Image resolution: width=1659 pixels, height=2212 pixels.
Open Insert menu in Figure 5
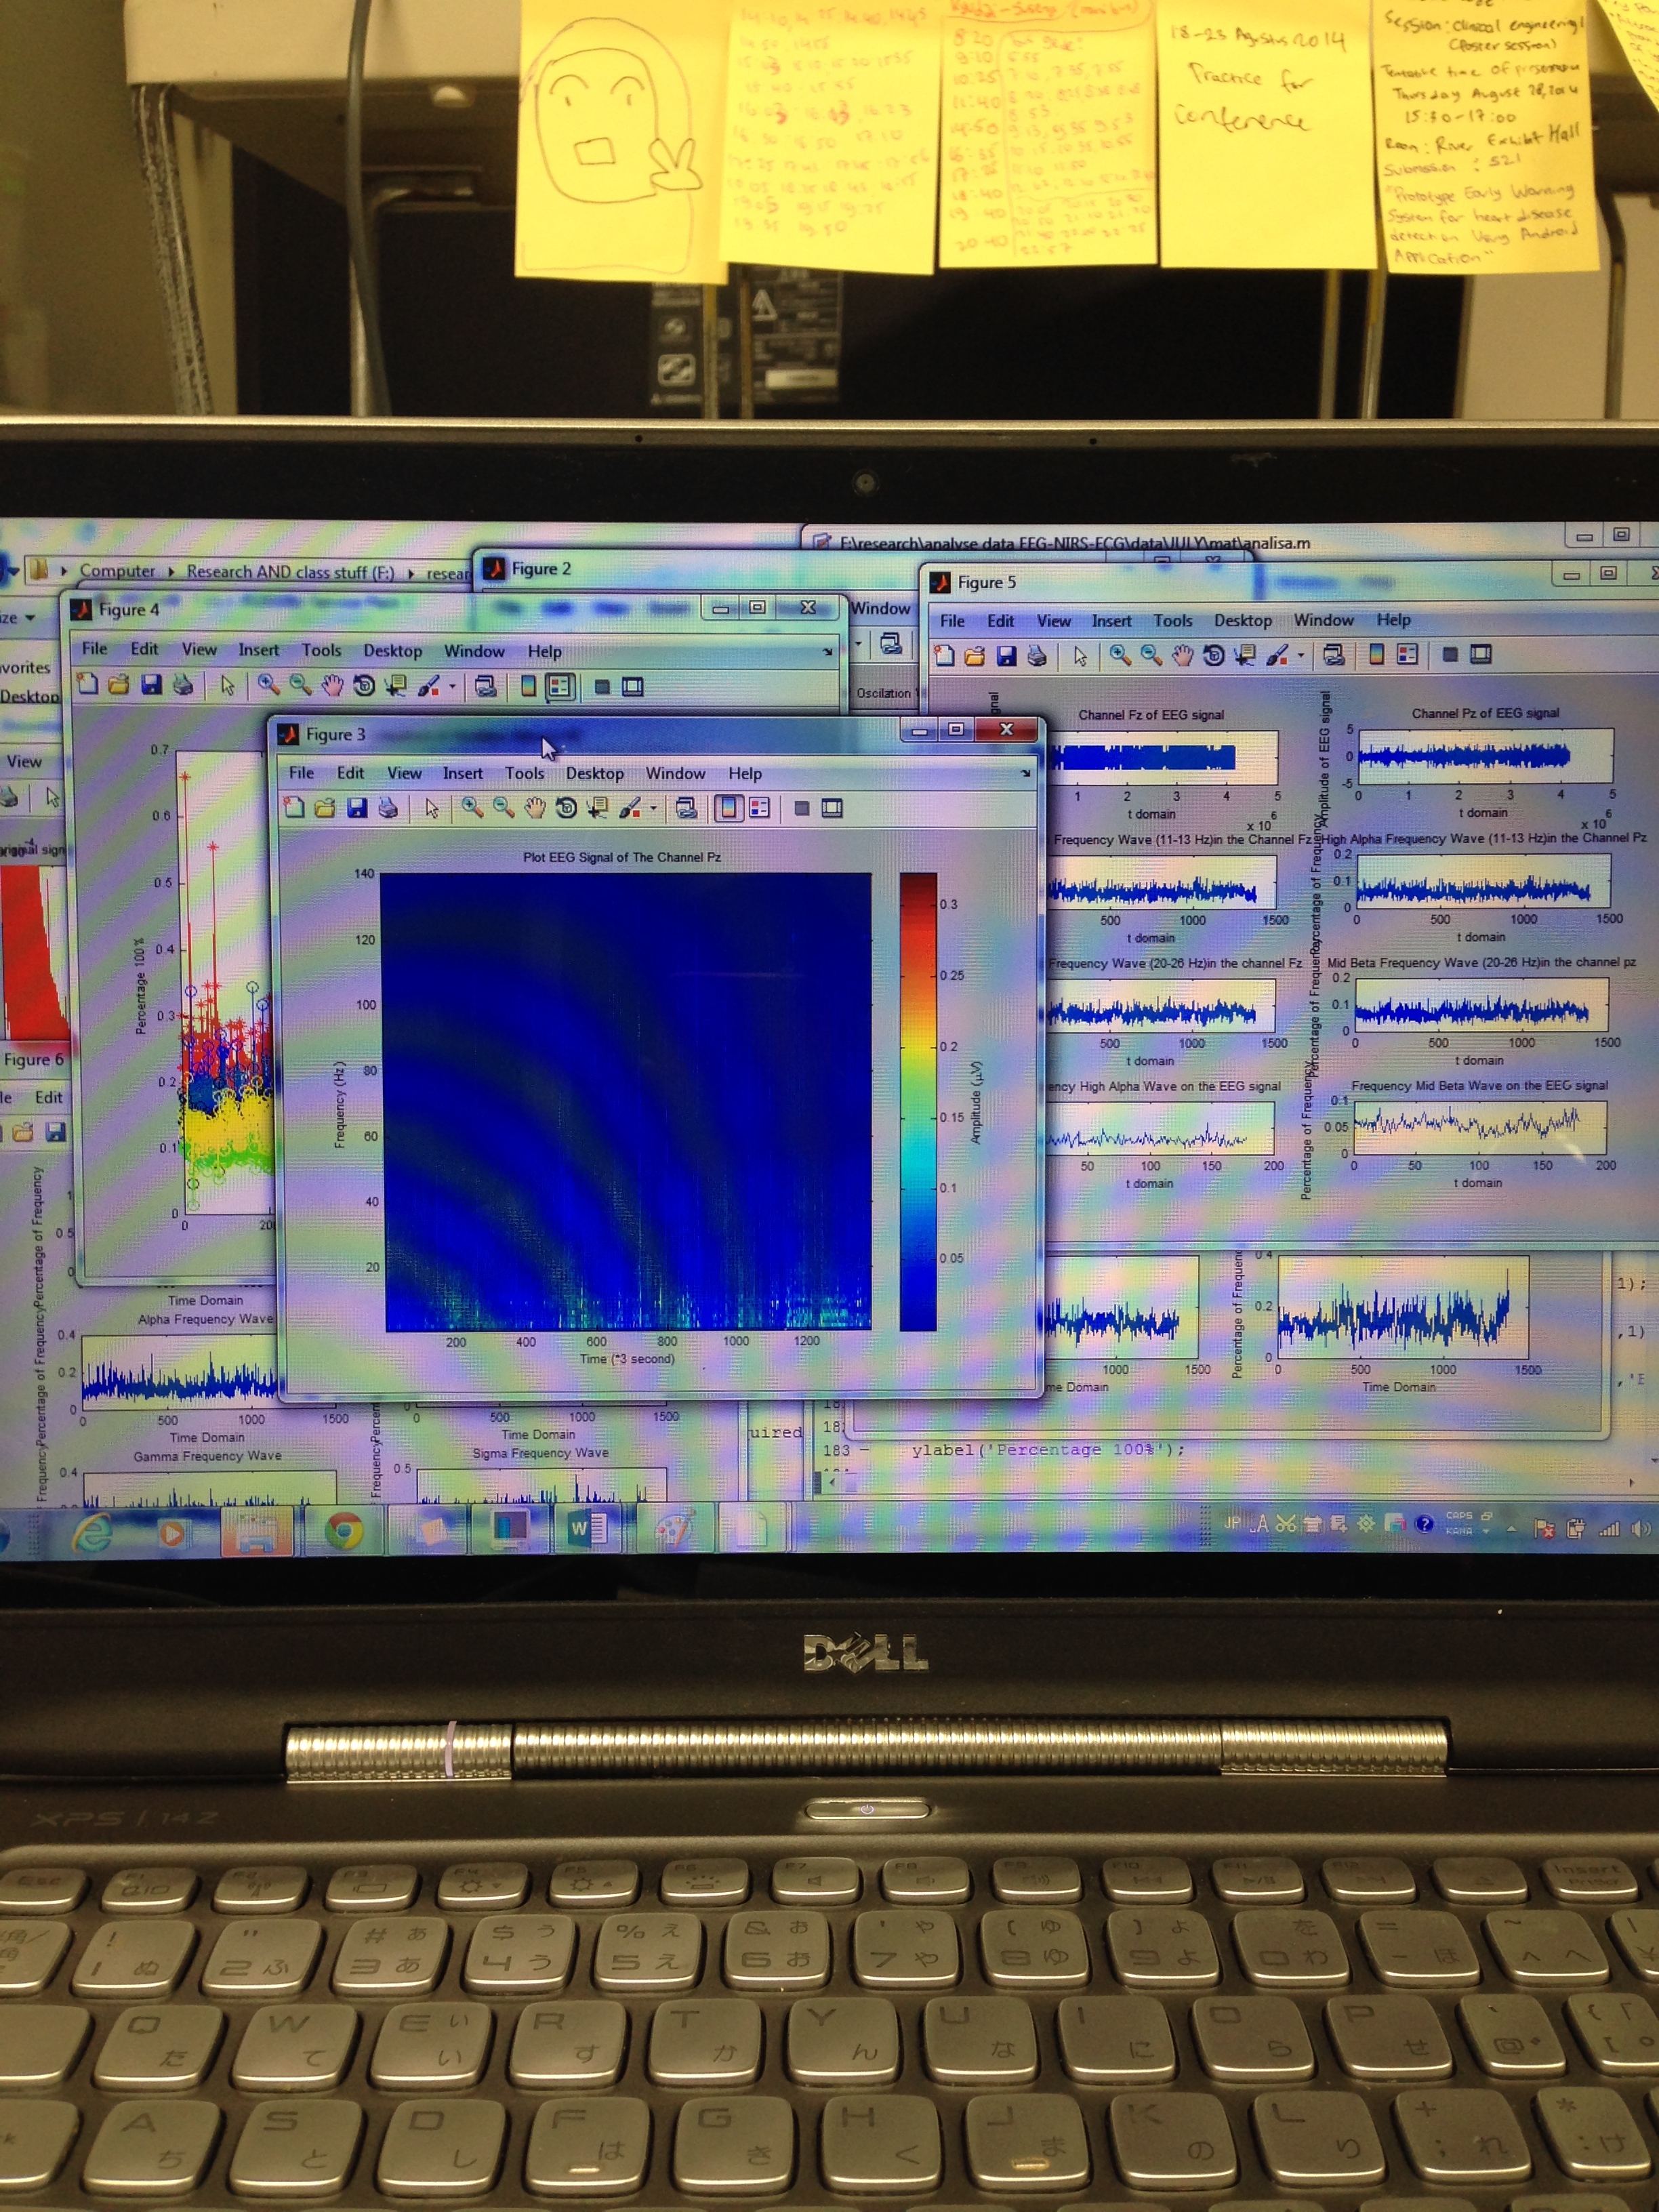1111,621
